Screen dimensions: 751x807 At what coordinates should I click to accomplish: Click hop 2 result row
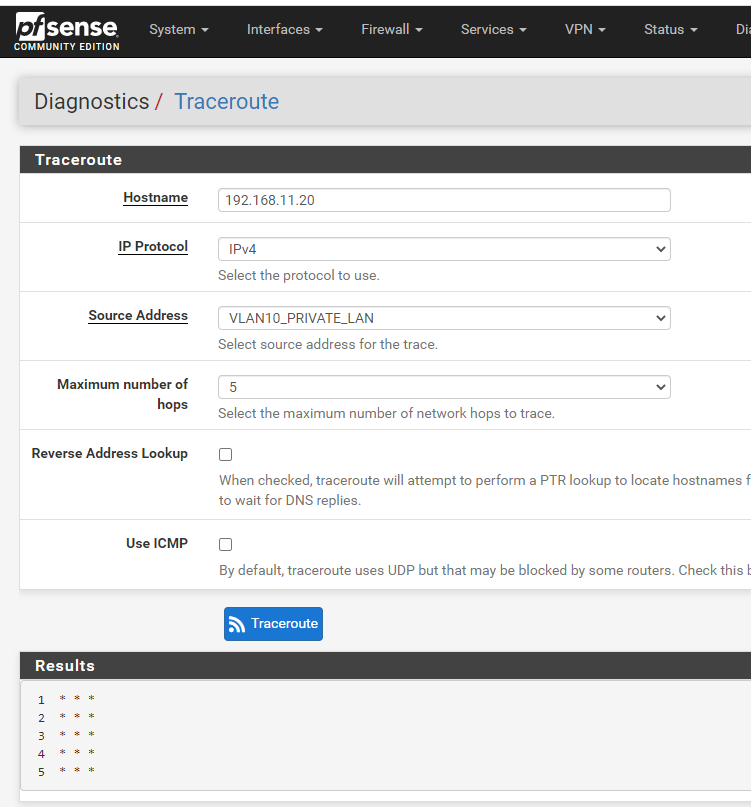[x=66, y=717]
